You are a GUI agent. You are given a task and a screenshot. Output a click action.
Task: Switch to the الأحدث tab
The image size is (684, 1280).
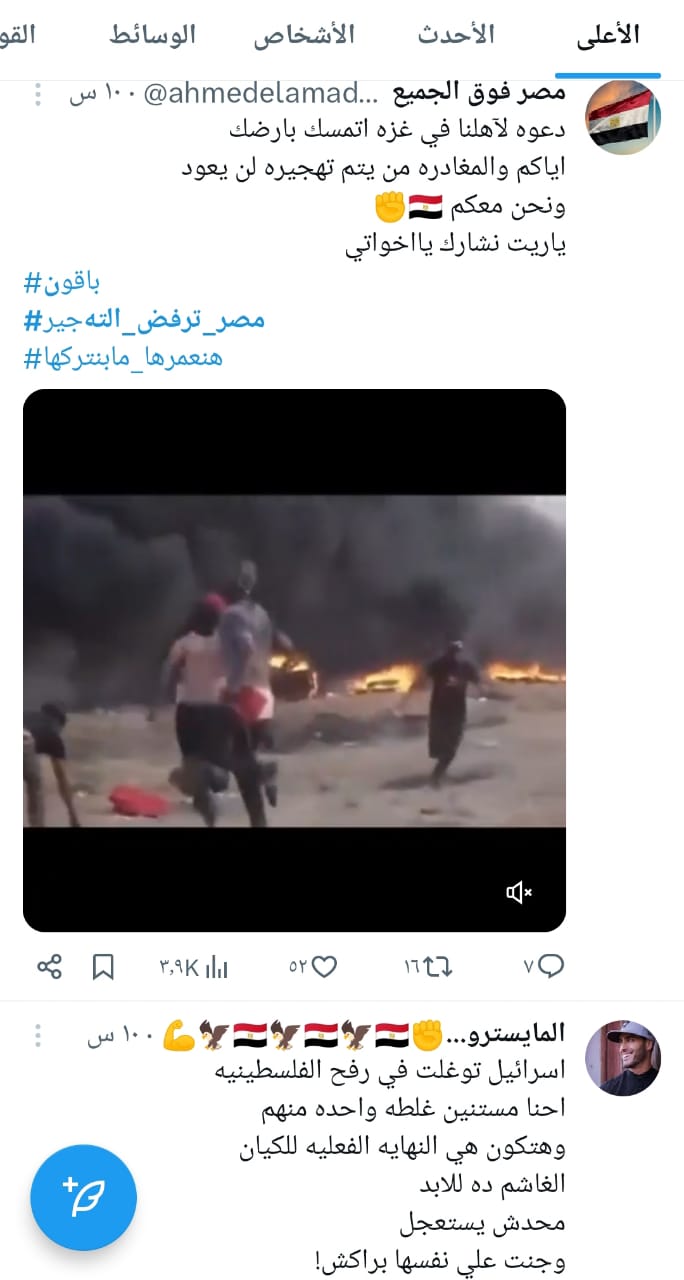(x=456, y=35)
